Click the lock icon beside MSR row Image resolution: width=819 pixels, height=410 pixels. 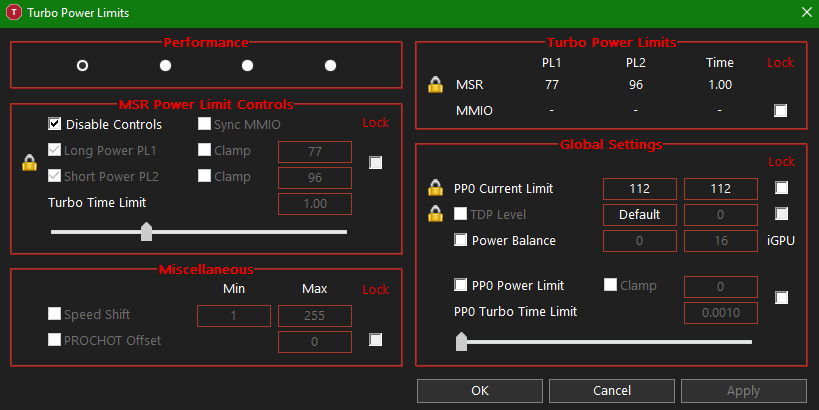435,85
